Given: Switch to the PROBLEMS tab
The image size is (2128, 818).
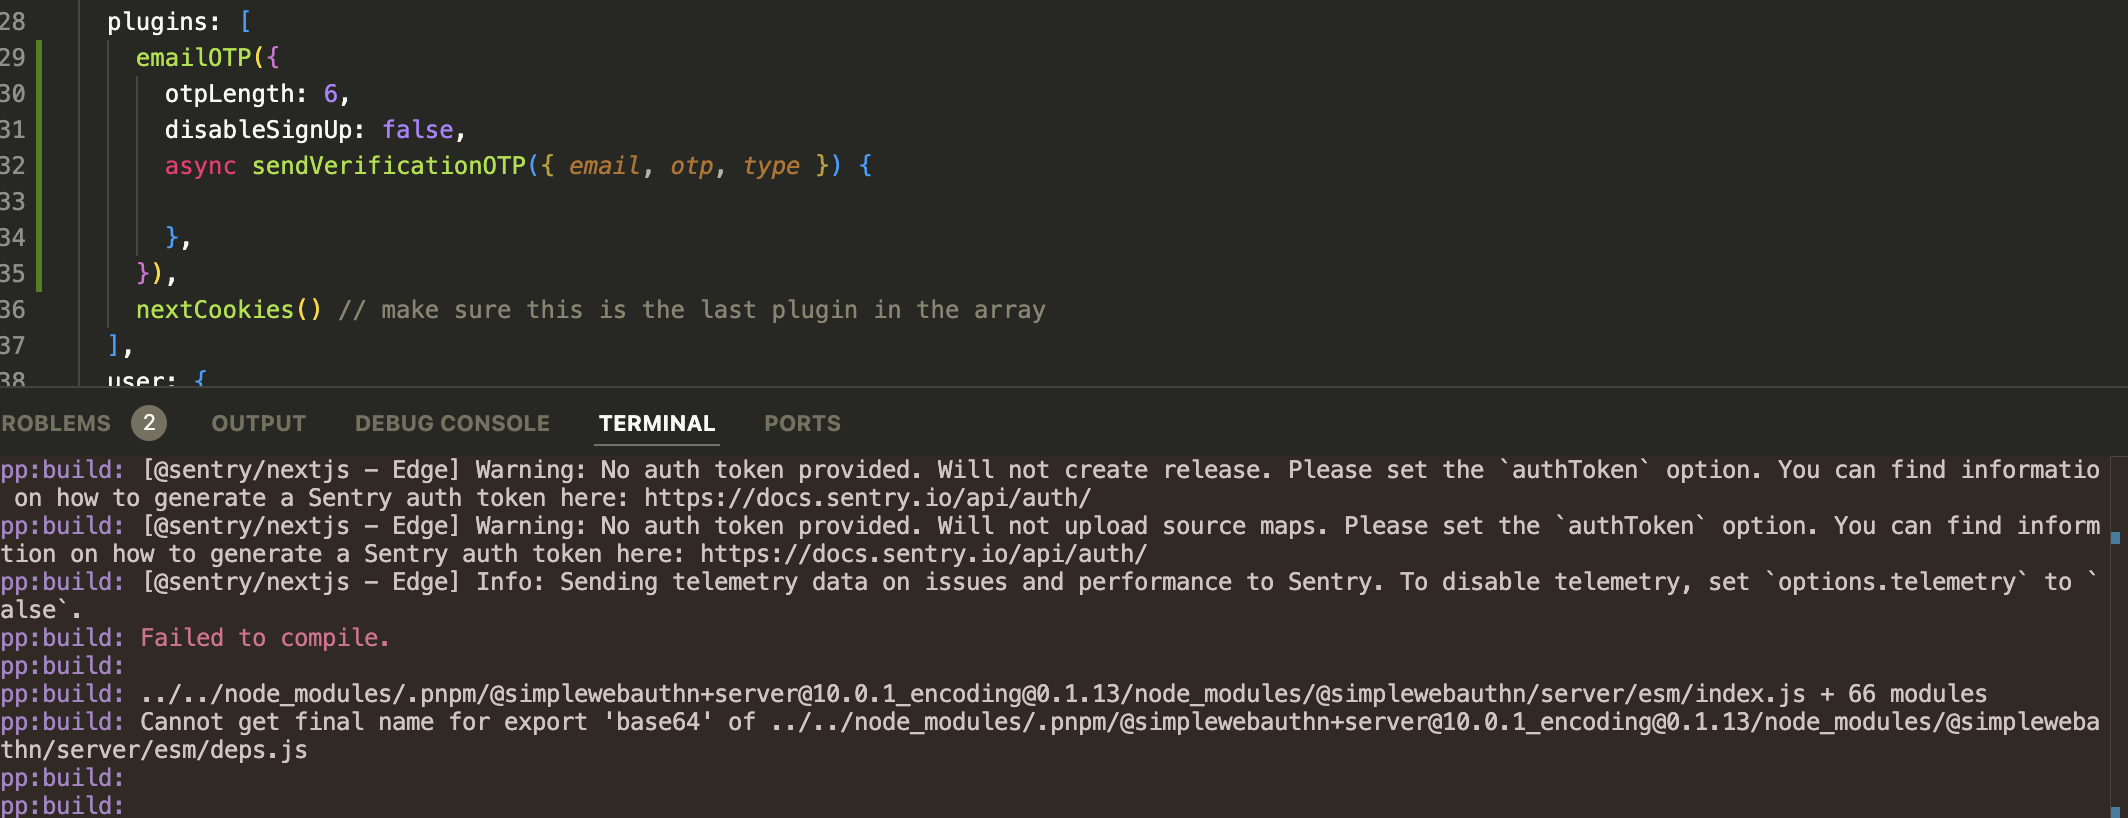Looking at the screenshot, I should tap(55, 422).
